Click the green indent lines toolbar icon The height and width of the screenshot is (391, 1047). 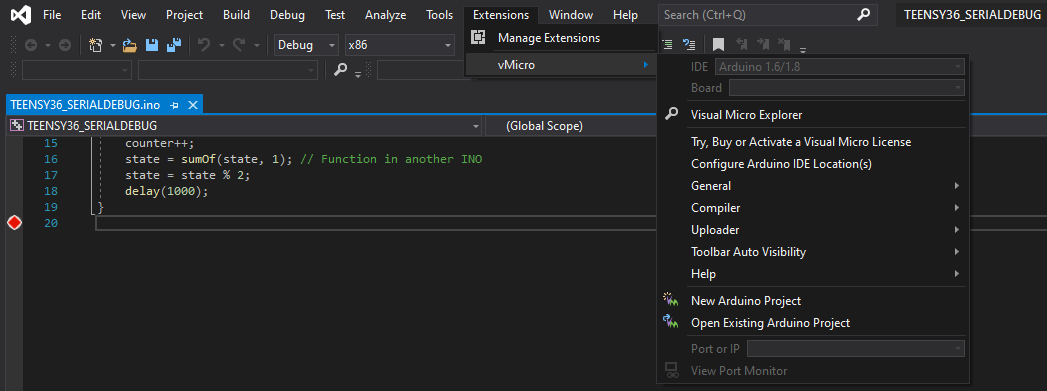pyautogui.click(x=667, y=45)
